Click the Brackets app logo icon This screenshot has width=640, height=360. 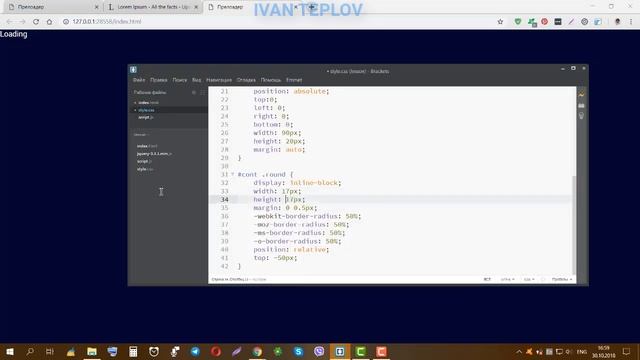point(133,70)
